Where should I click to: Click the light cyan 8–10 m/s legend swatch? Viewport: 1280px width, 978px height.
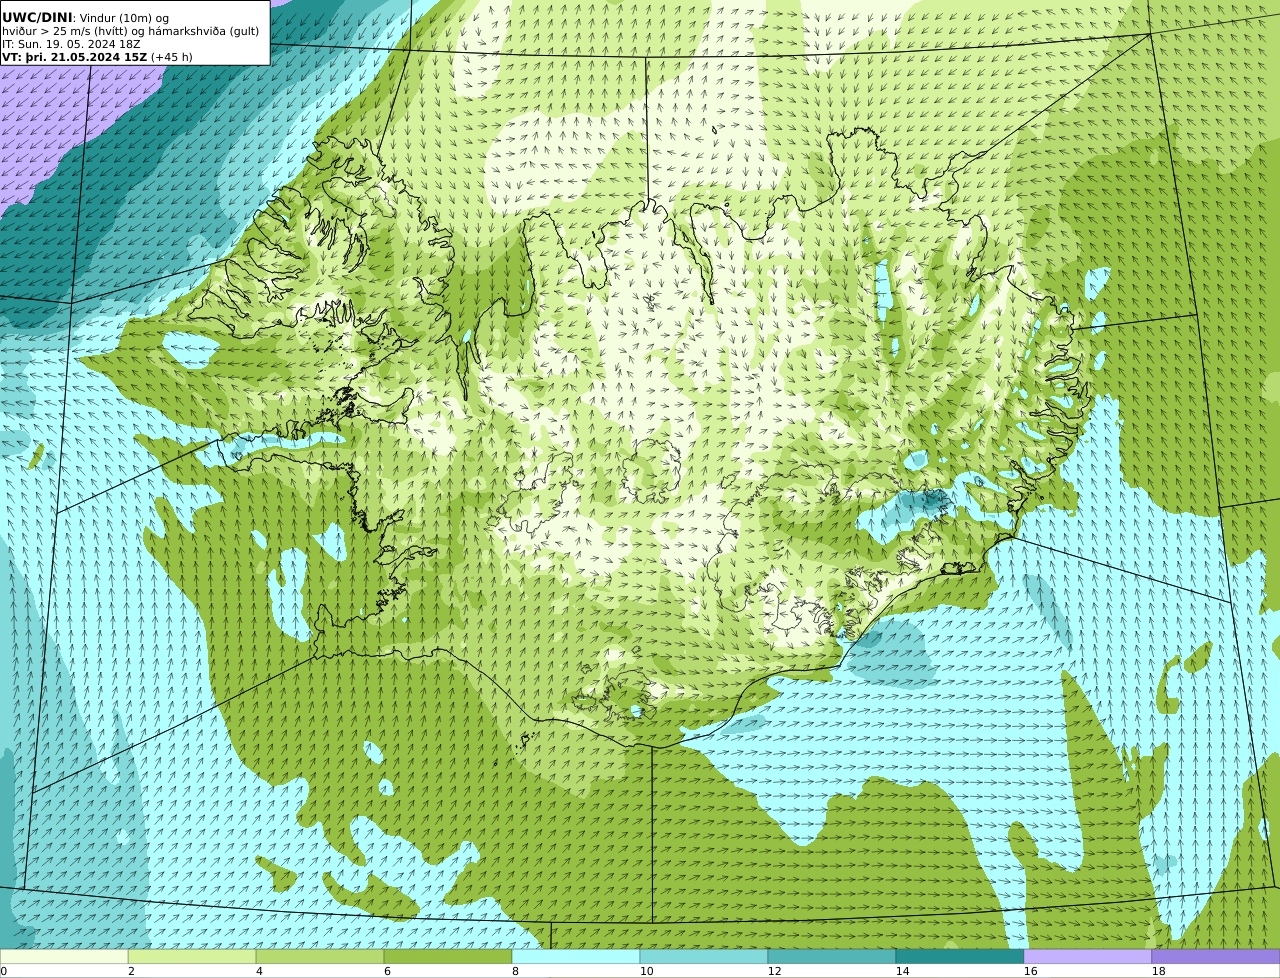pos(576,956)
